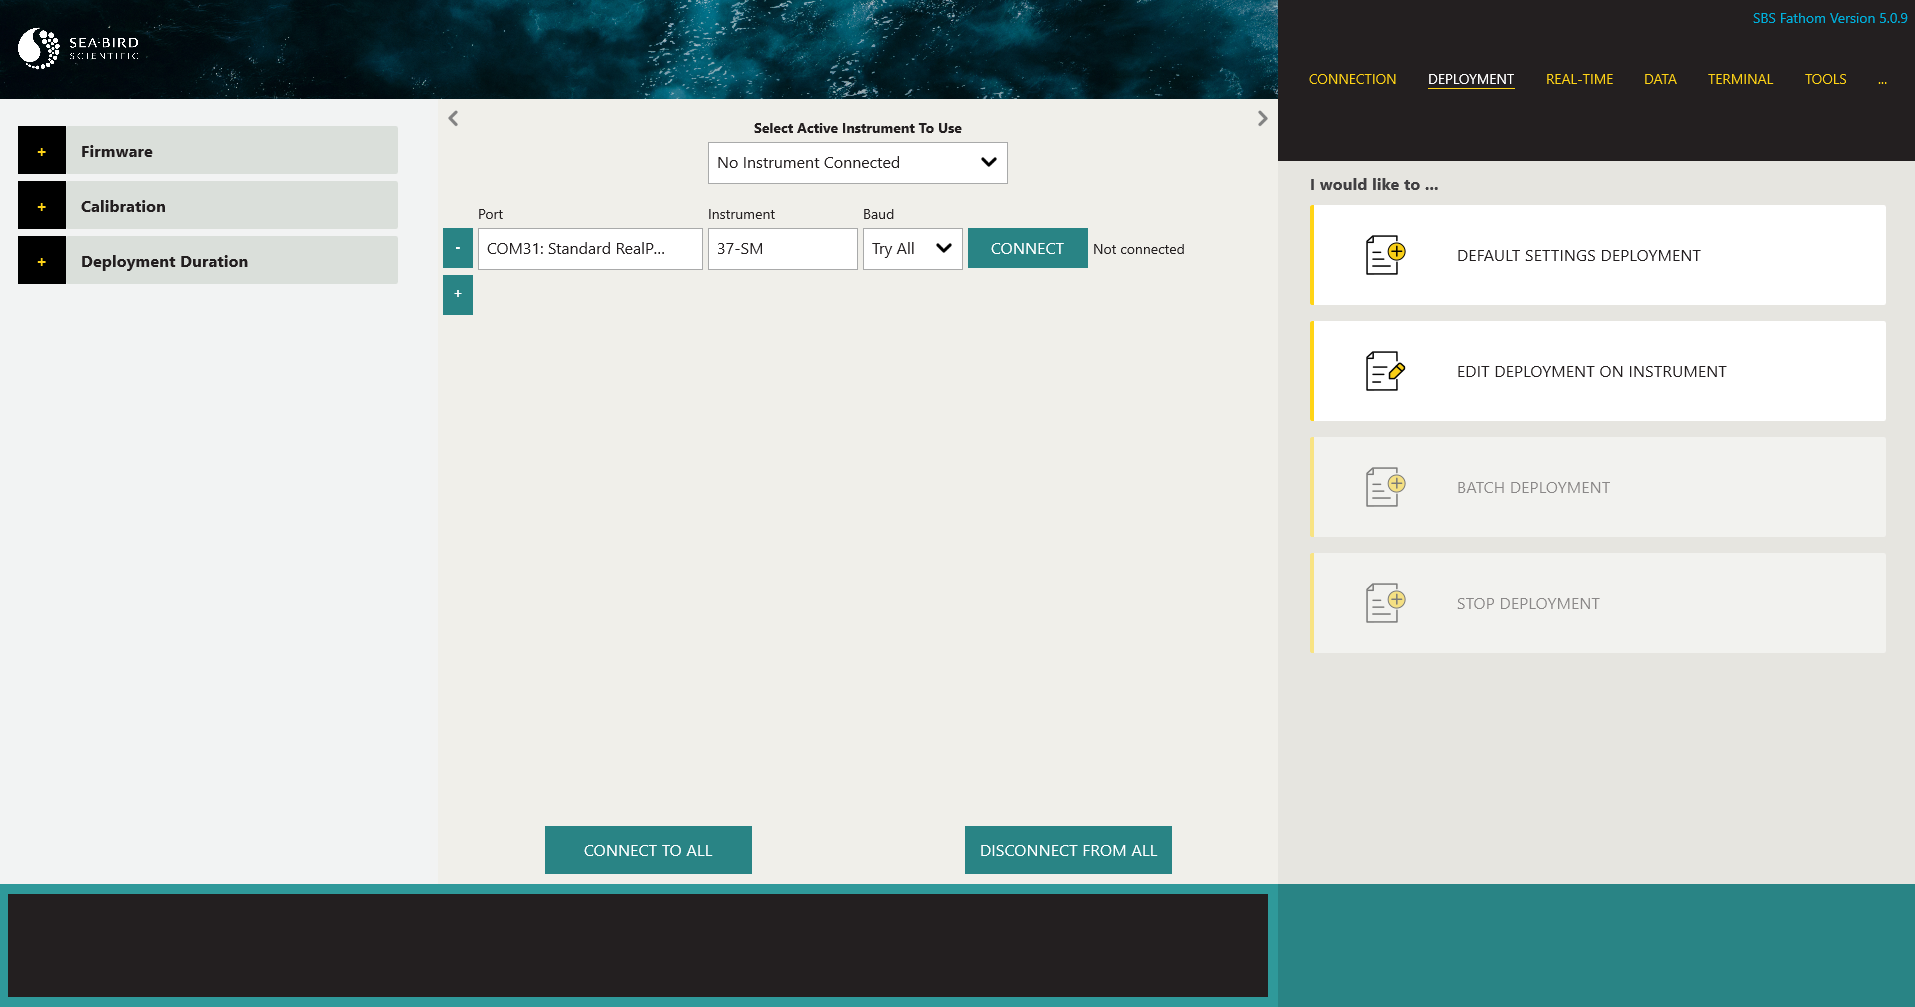
Task: Add a new port row with plus button
Action: pyautogui.click(x=458, y=294)
